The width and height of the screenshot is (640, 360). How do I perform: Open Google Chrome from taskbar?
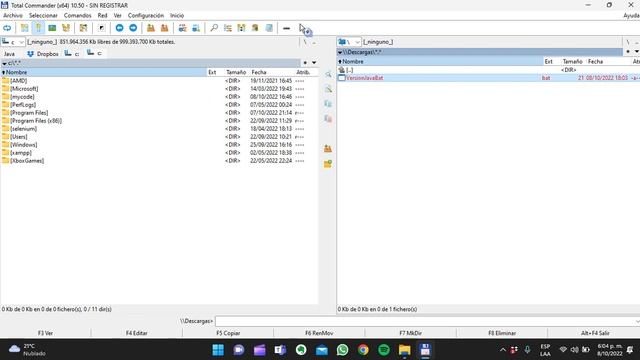363,350
